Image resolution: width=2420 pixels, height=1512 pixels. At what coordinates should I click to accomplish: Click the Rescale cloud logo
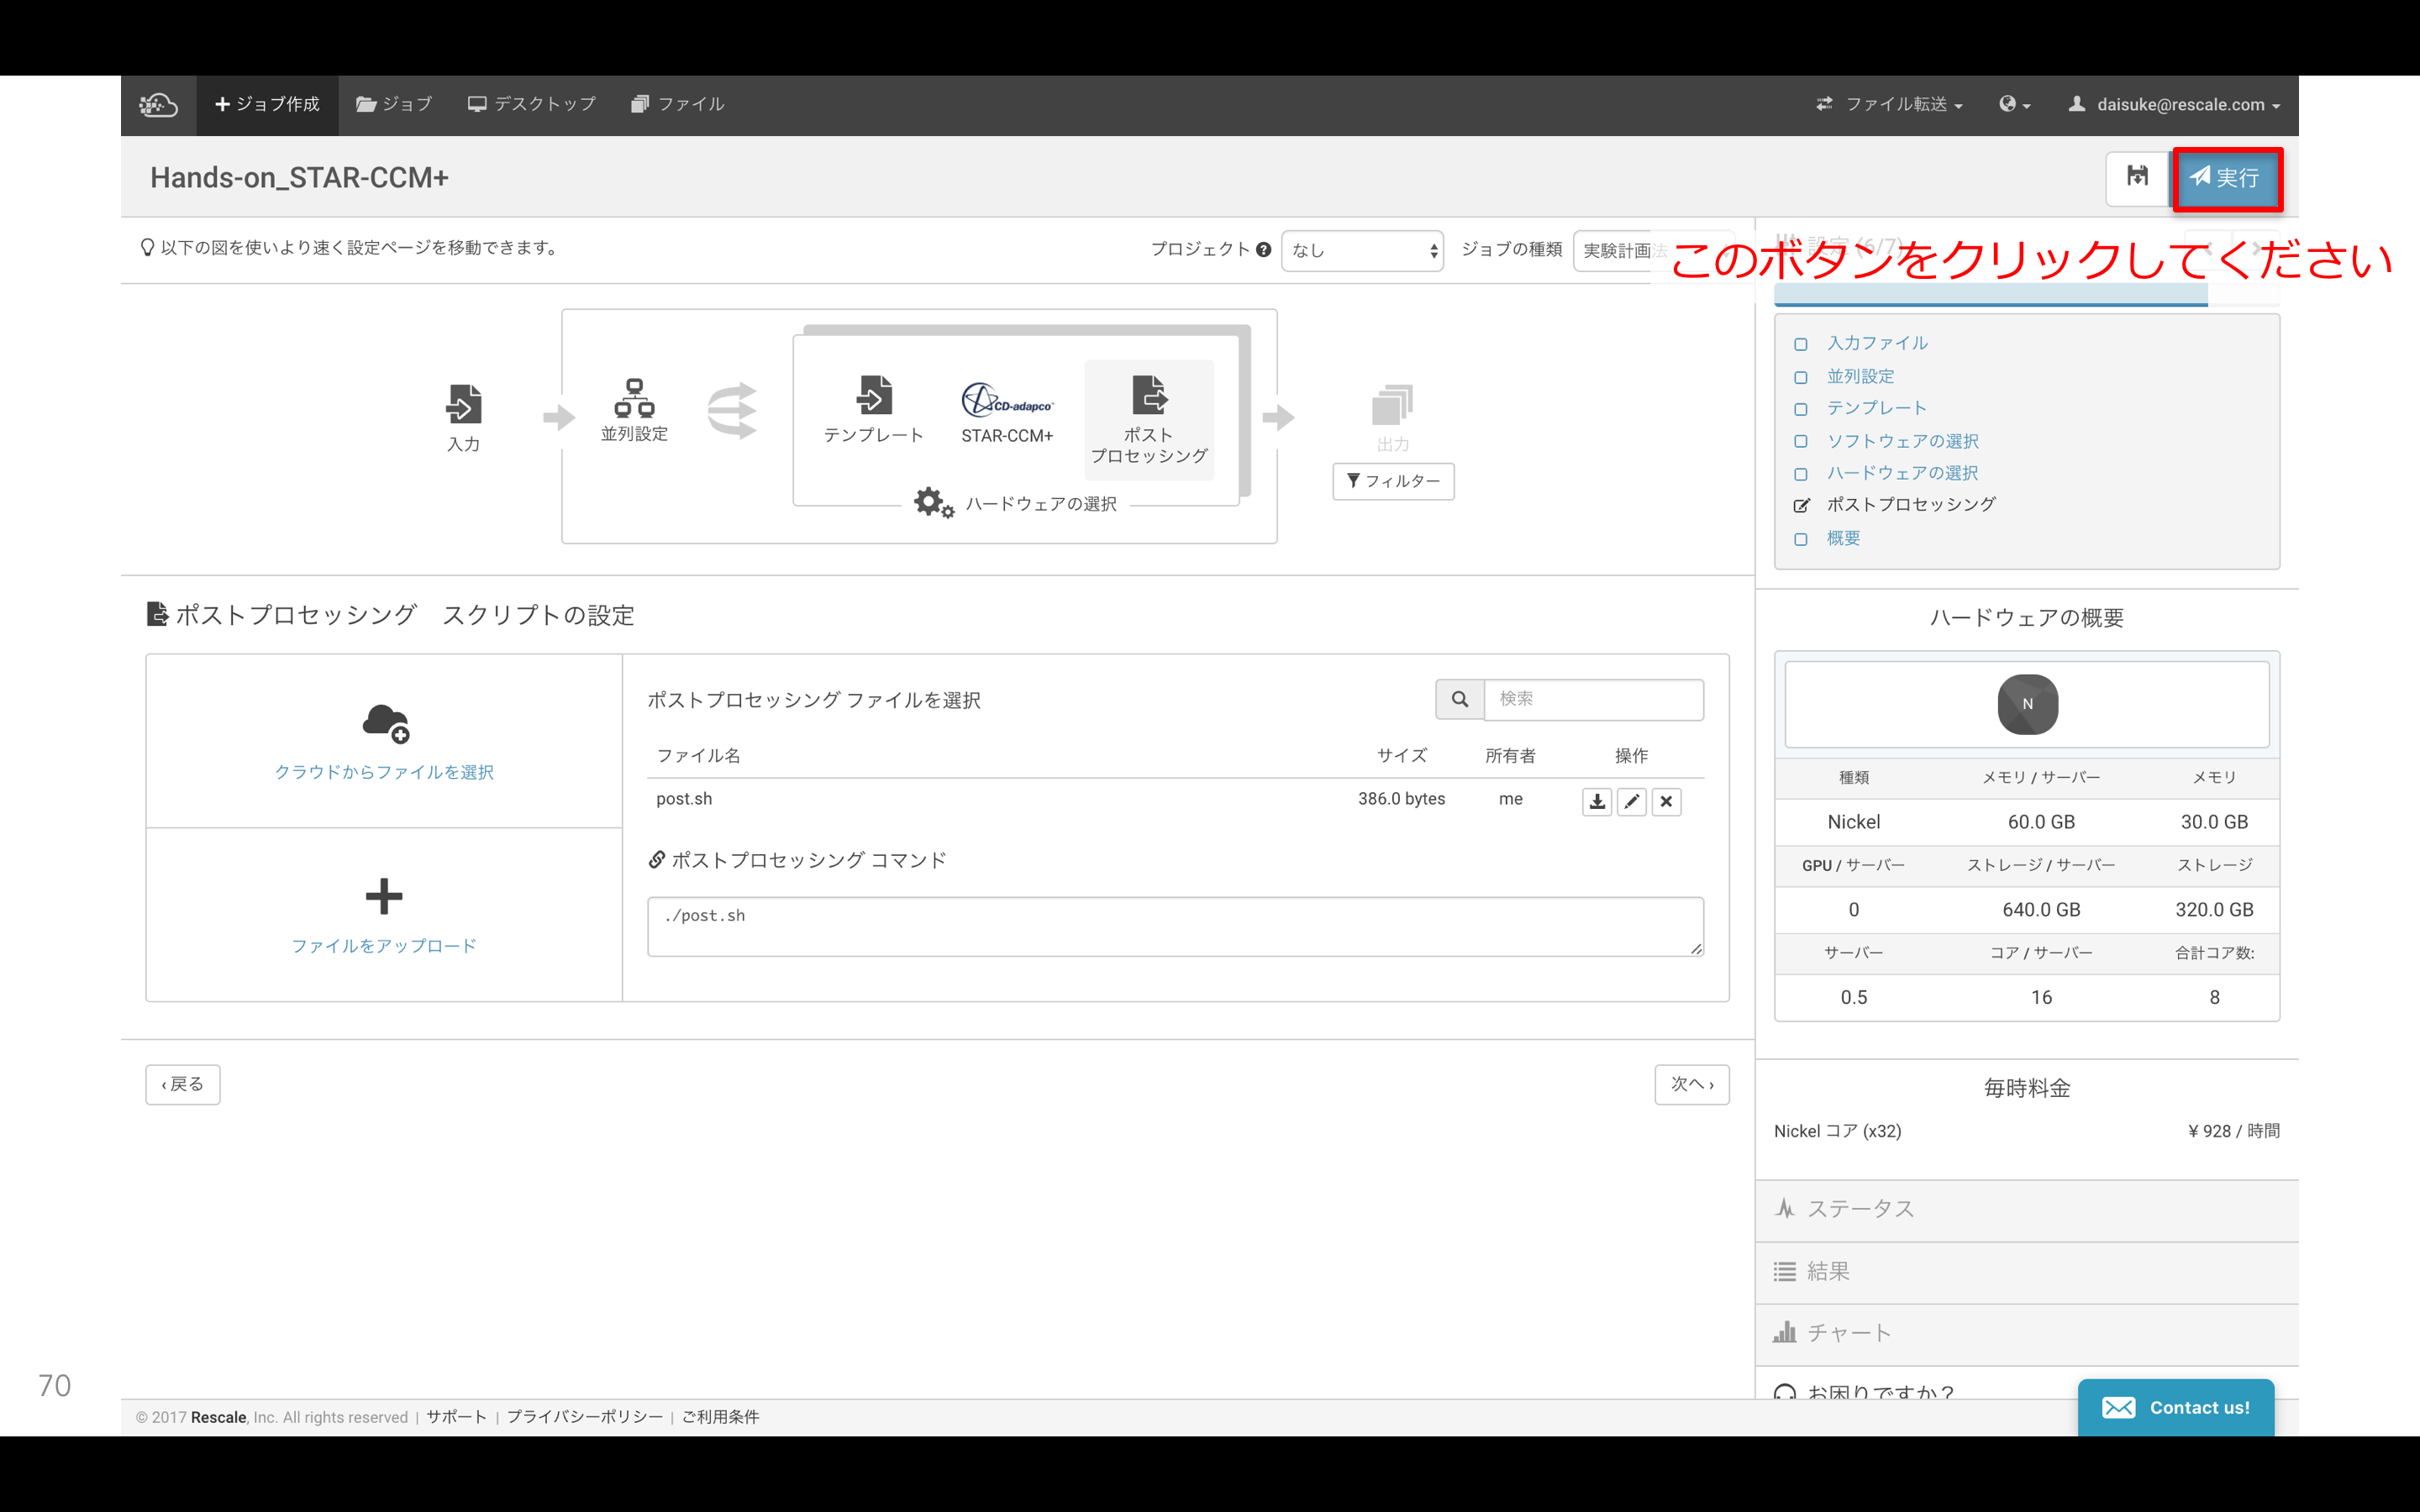[158, 104]
